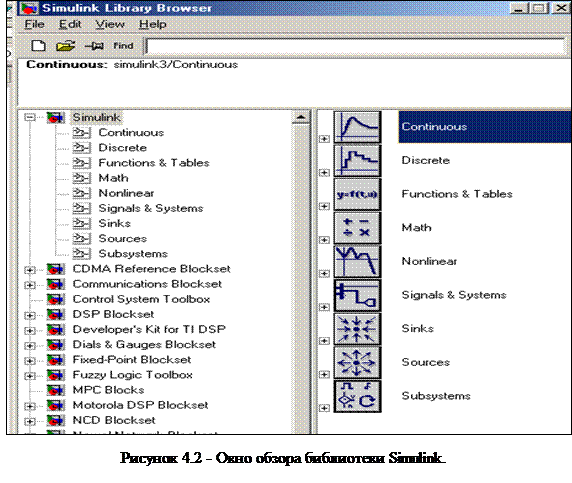Collapse the Simulink tree node

(30, 117)
